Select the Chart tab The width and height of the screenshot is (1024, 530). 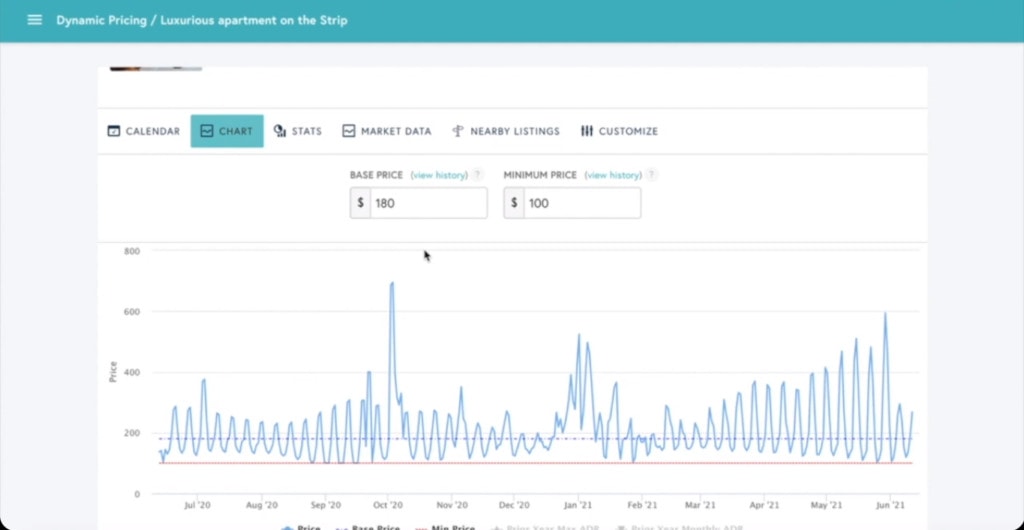[227, 131]
